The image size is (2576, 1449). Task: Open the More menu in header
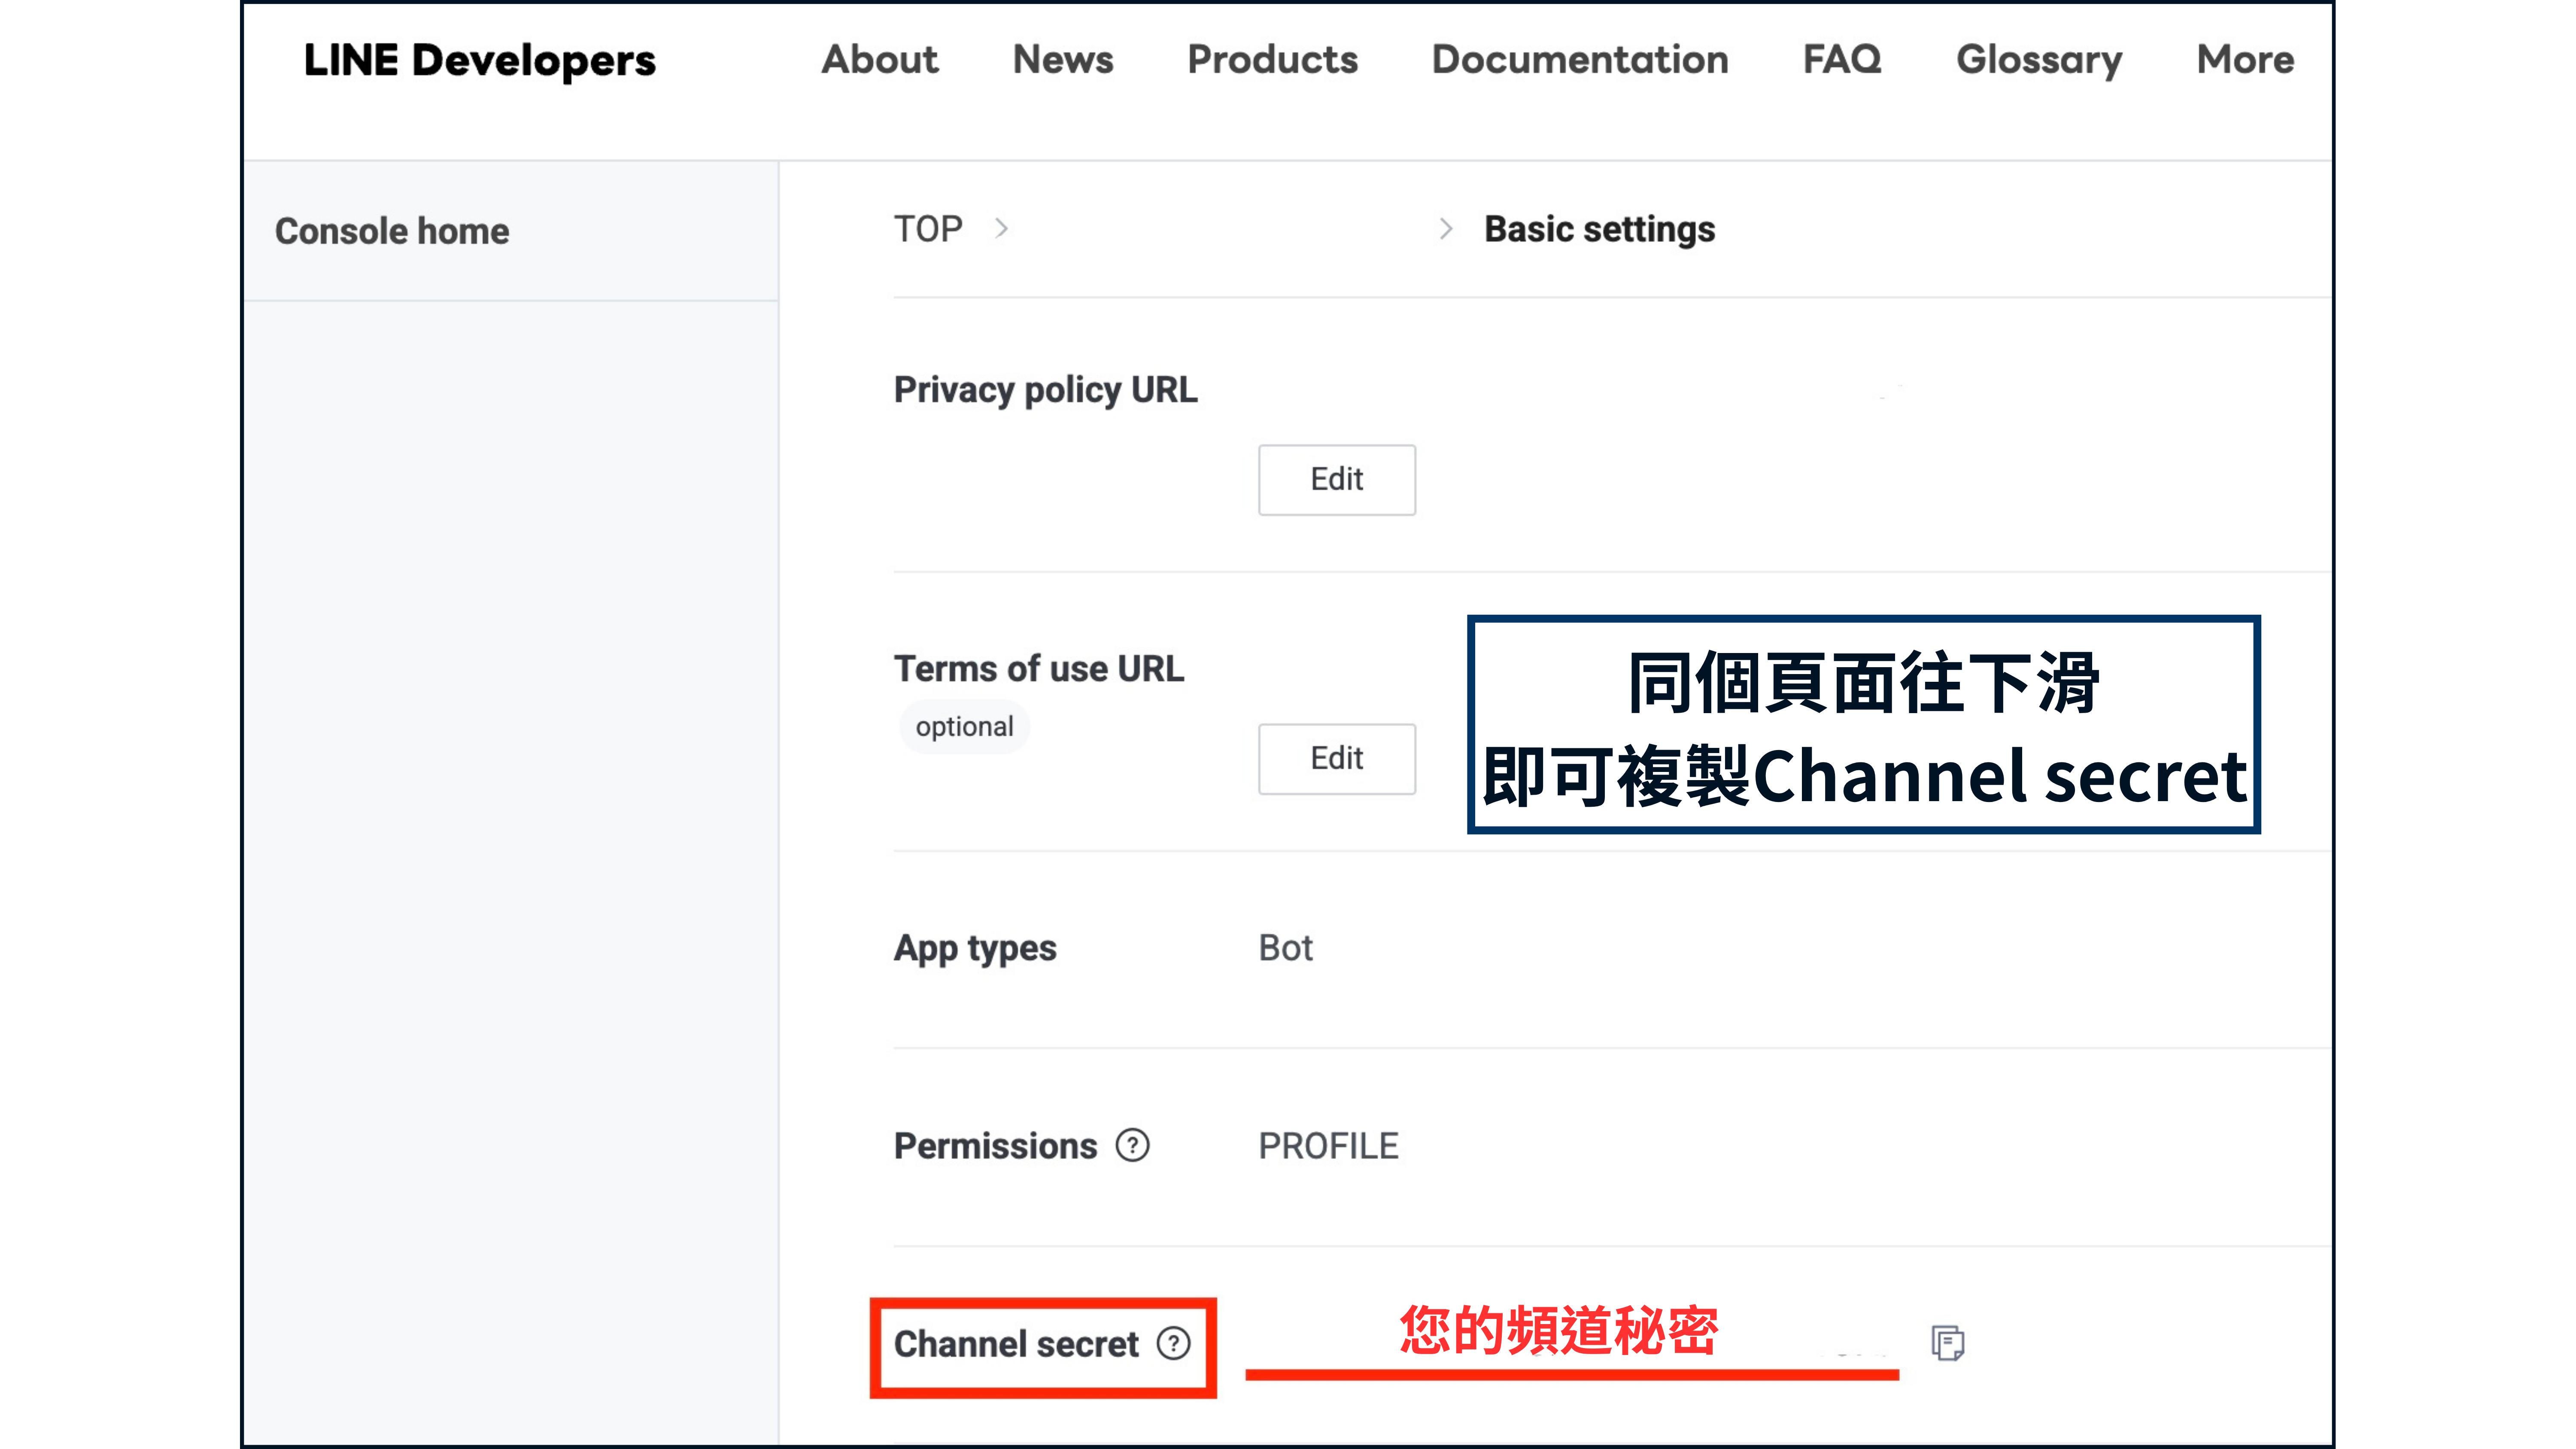point(2244,60)
